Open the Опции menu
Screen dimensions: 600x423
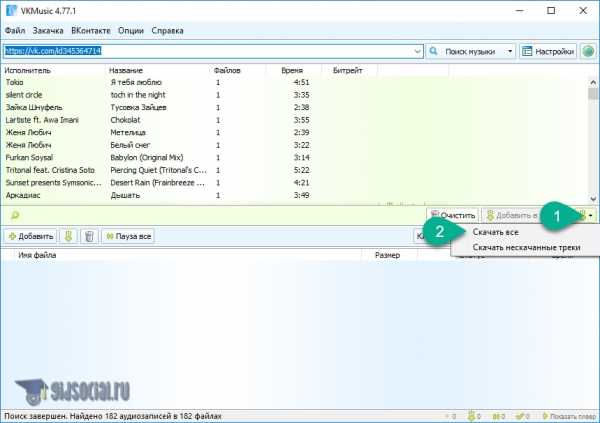(x=131, y=31)
